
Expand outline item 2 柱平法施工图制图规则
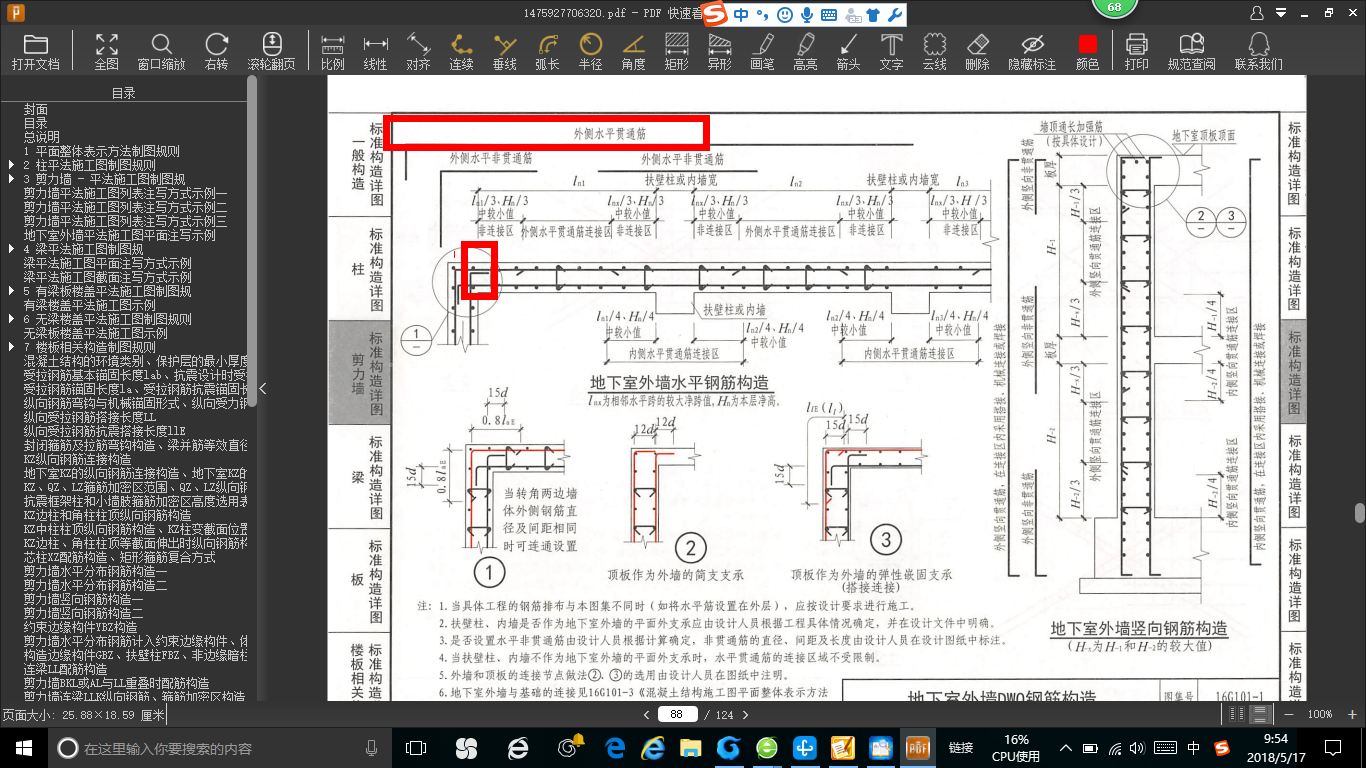[12, 165]
